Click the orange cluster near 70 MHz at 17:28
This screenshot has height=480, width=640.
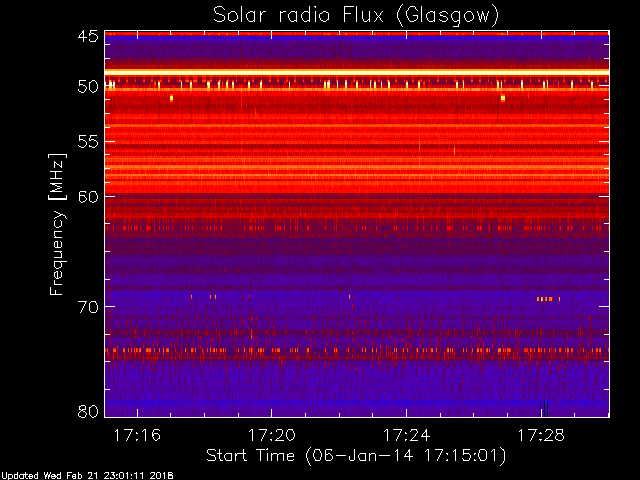[x=548, y=299]
